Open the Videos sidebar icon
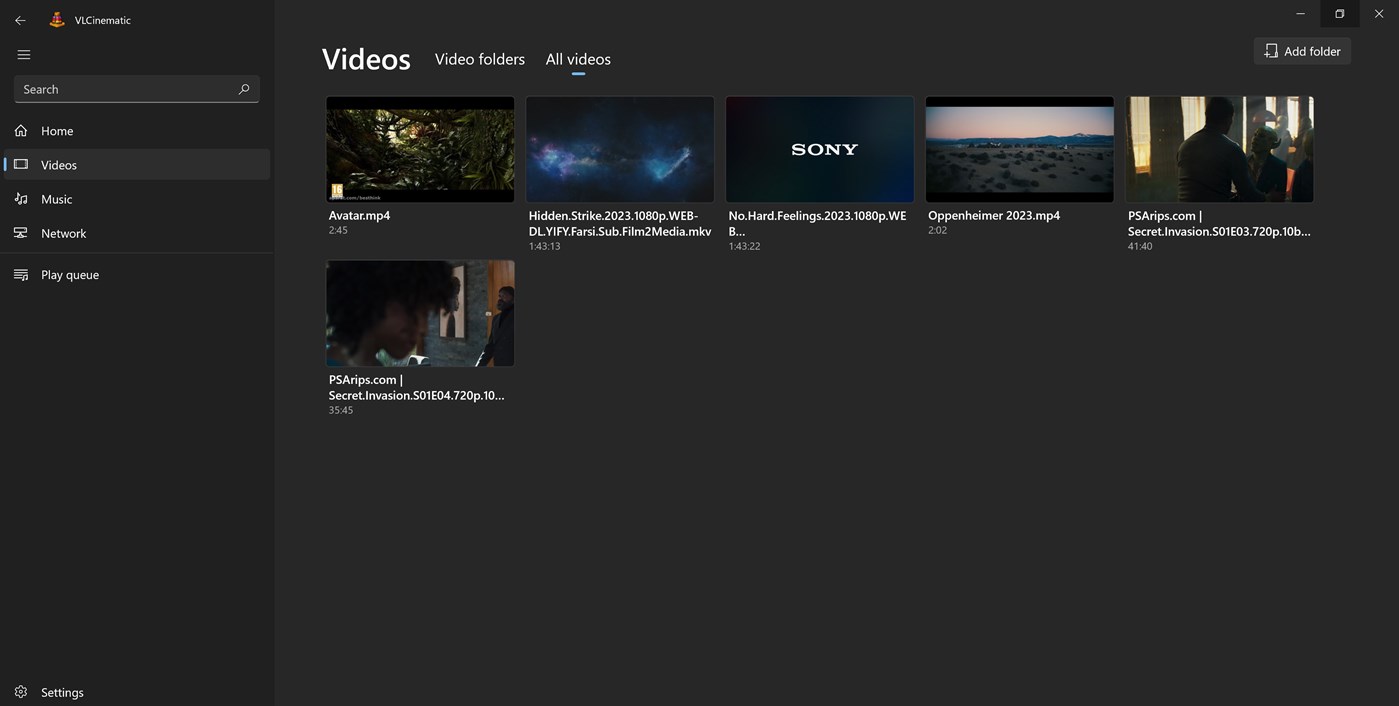This screenshot has height=706, width=1399. (x=21, y=165)
